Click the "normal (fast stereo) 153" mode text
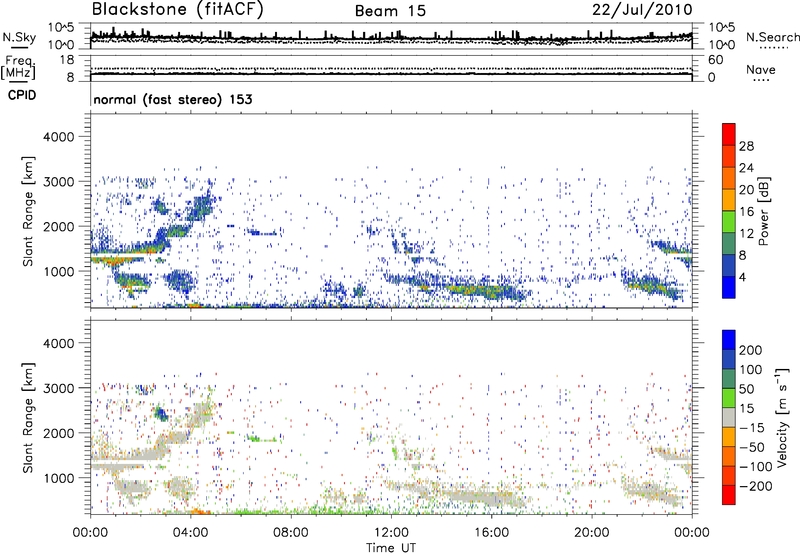Image resolution: width=800 pixels, height=554 pixels. [173, 99]
